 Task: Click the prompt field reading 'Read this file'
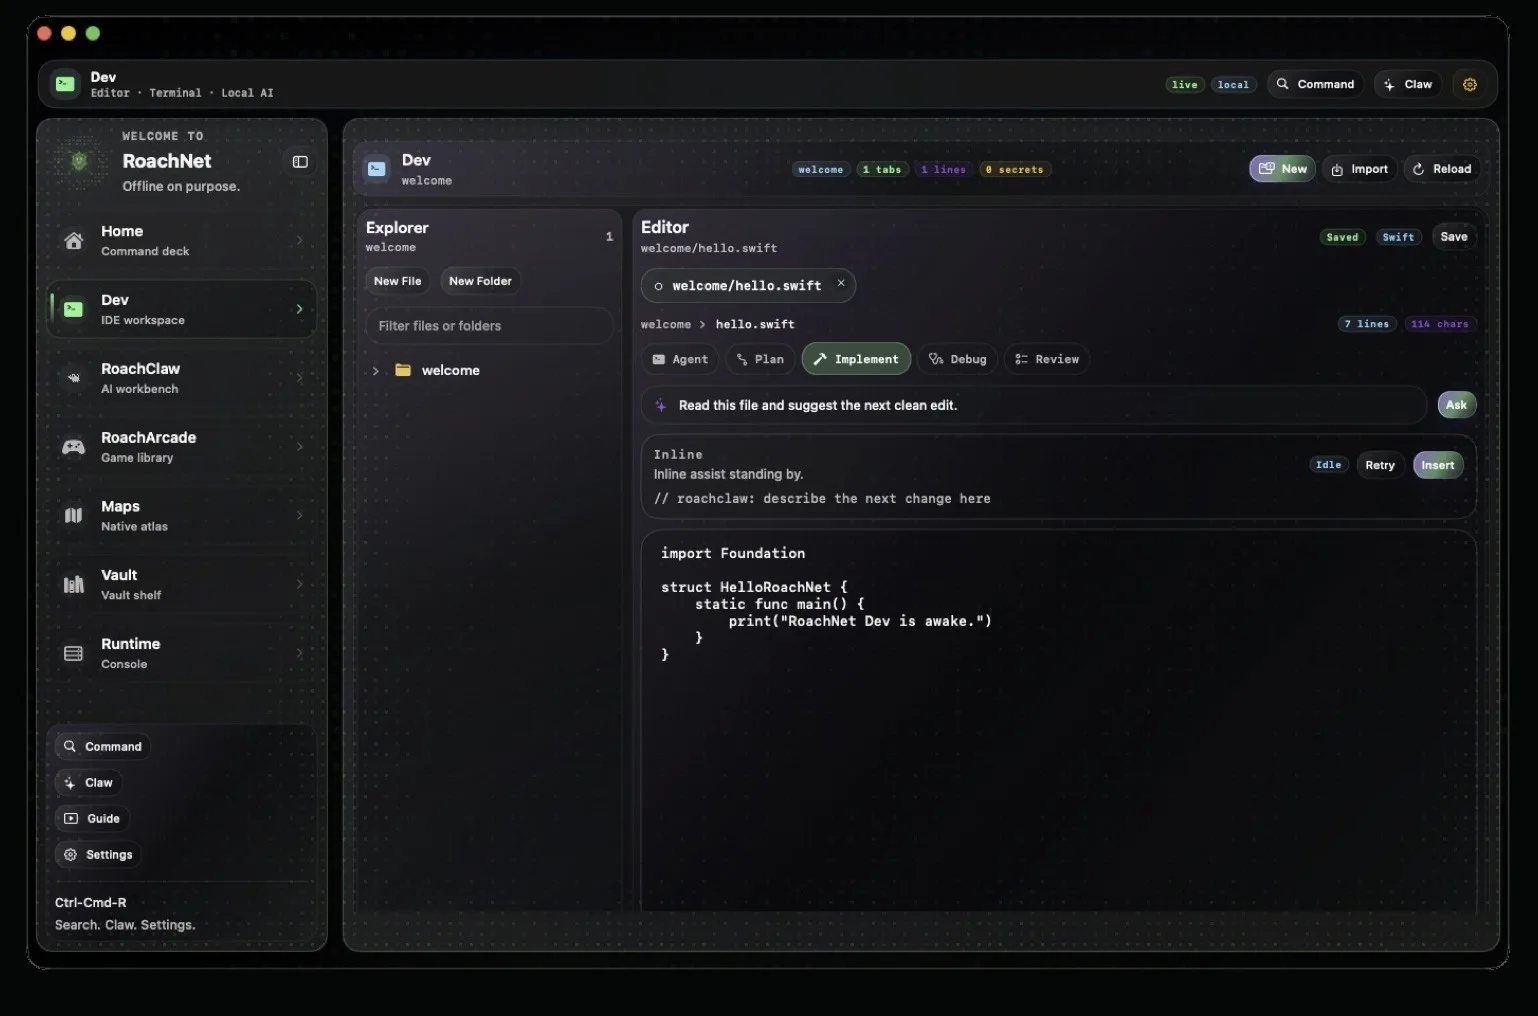[1034, 405]
